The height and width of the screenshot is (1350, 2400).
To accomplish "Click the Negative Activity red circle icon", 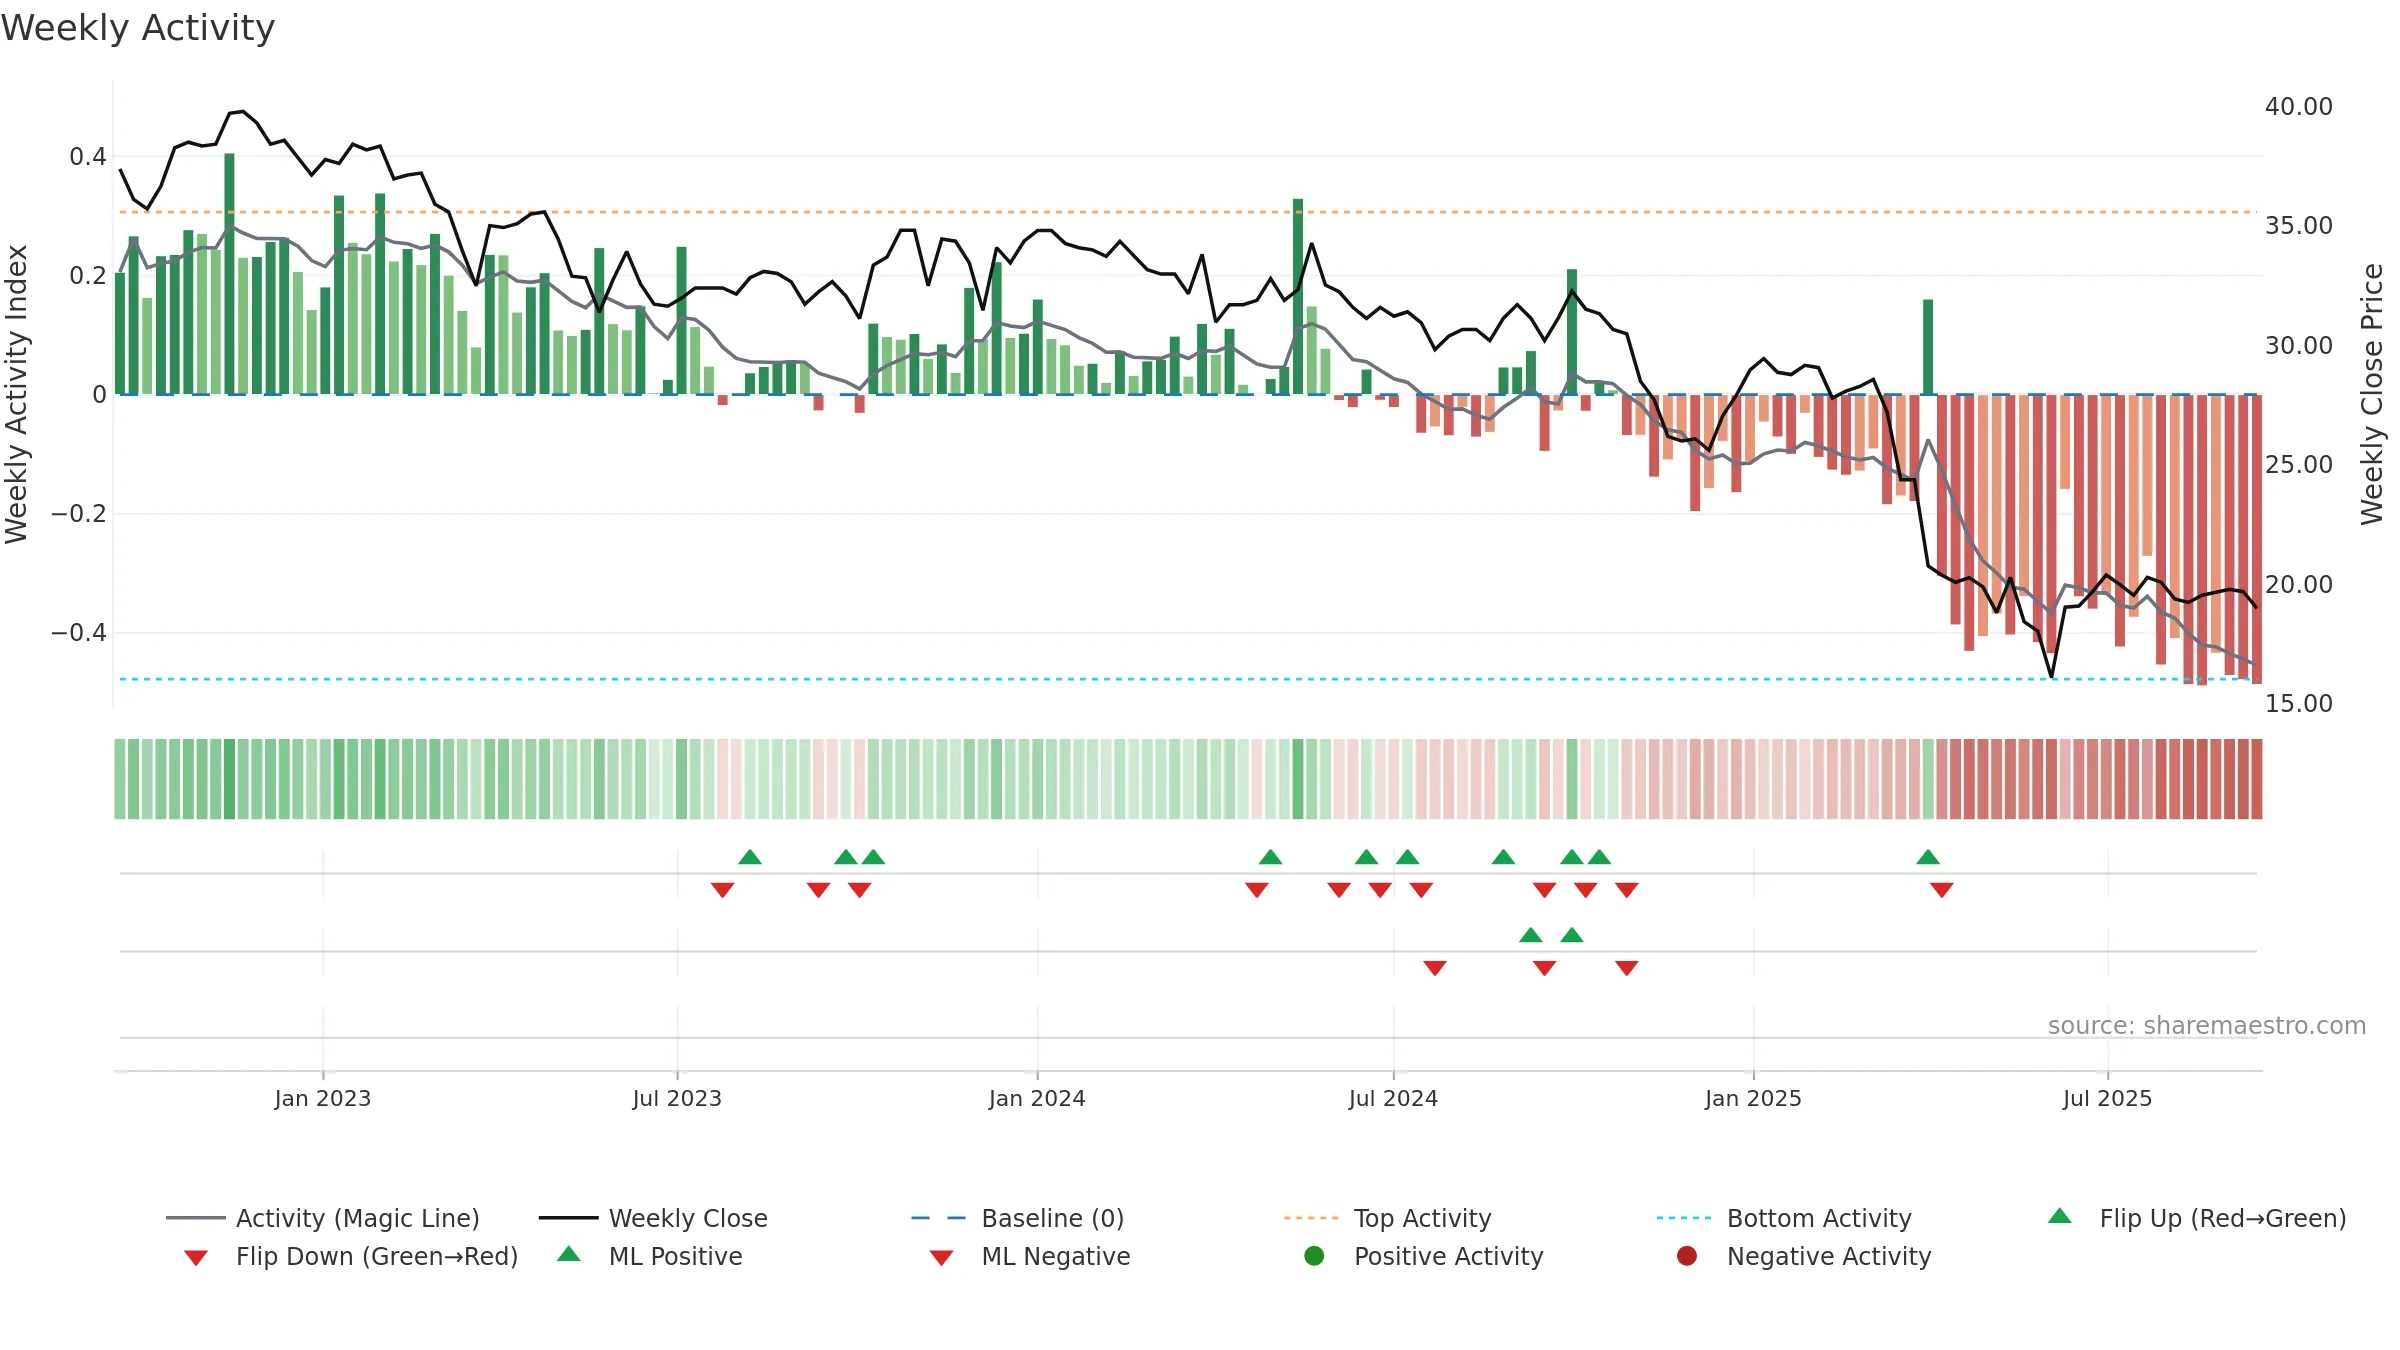I will pos(1687,1255).
